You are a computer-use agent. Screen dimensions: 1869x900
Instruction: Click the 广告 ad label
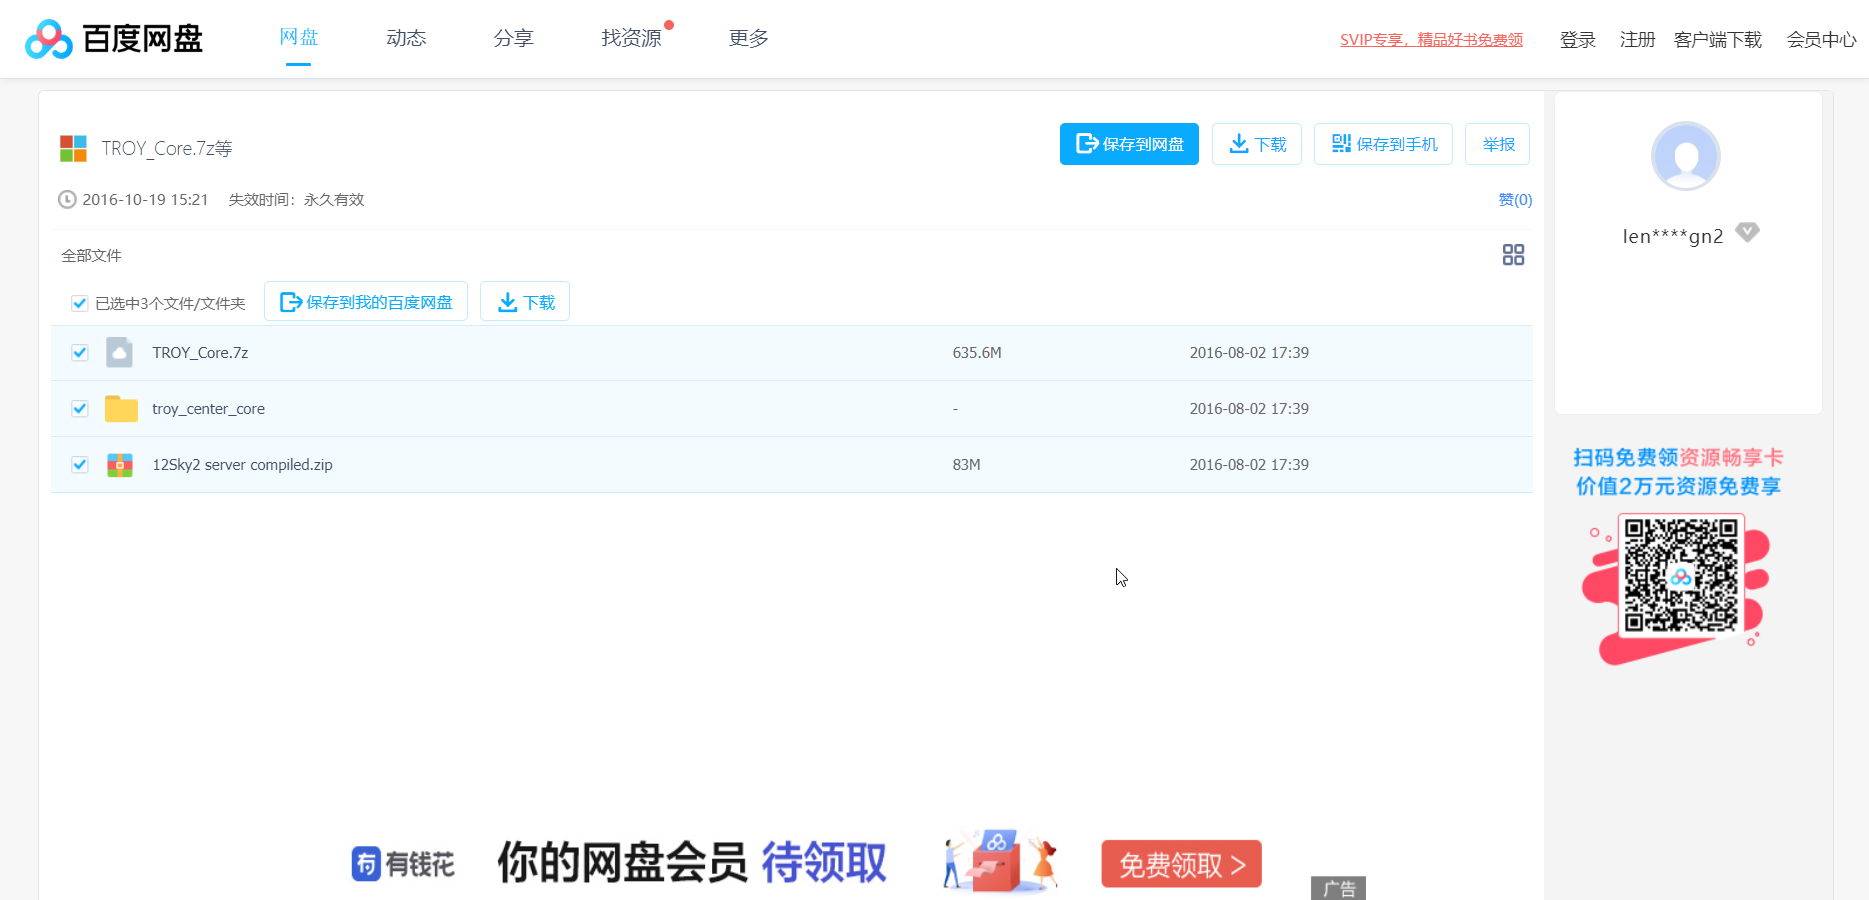coord(1338,889)
